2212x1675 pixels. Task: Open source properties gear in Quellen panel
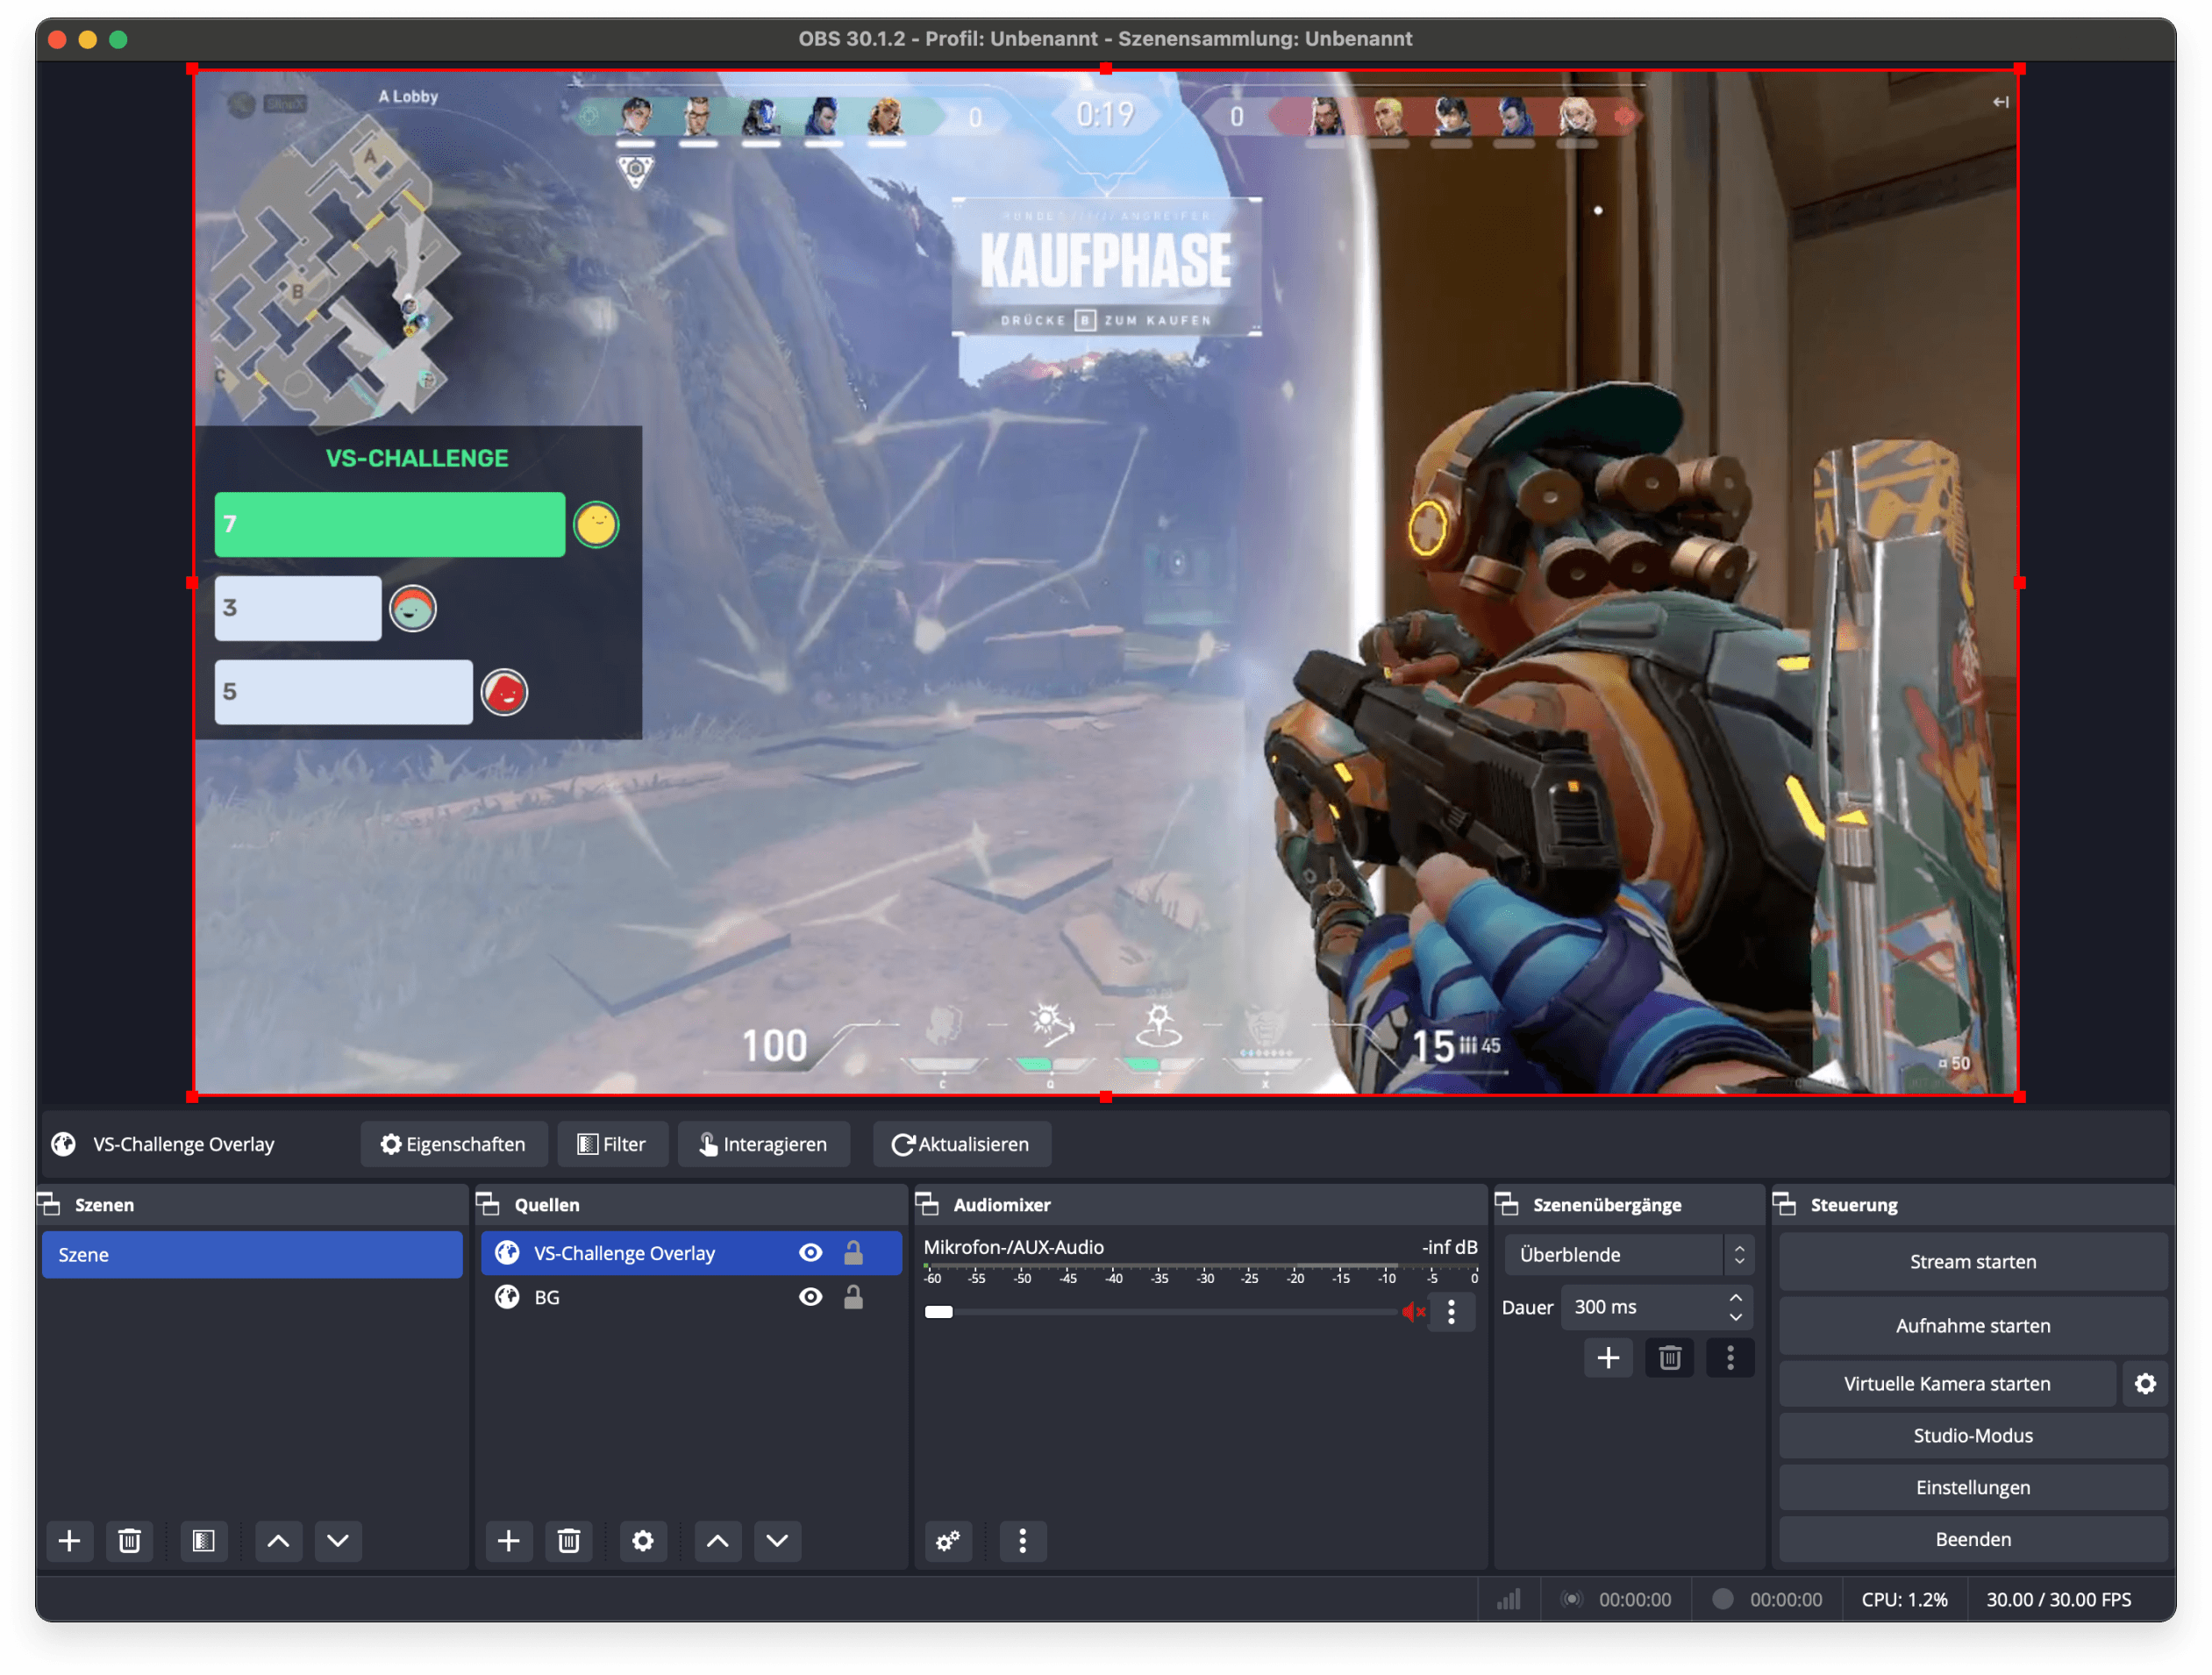pyautogui.click(x=642, y=1541)
